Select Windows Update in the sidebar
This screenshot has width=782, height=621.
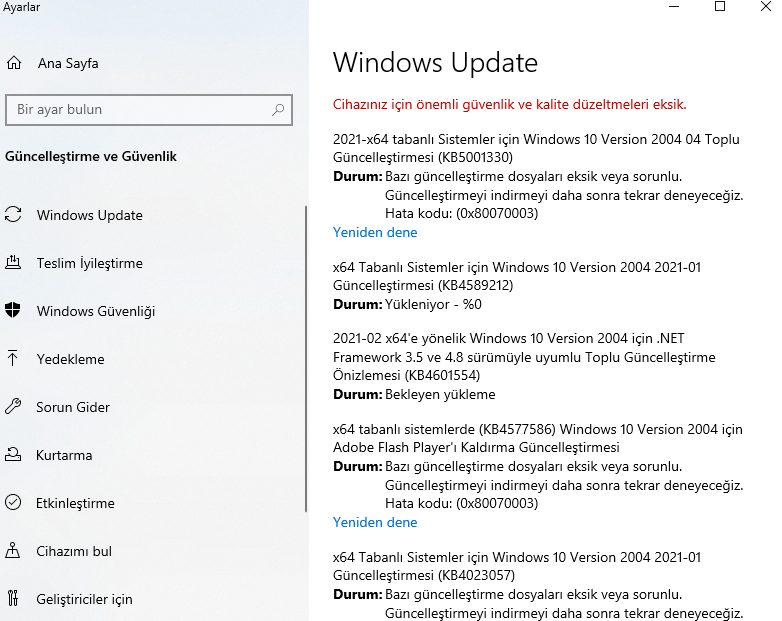tap(90, 215)
